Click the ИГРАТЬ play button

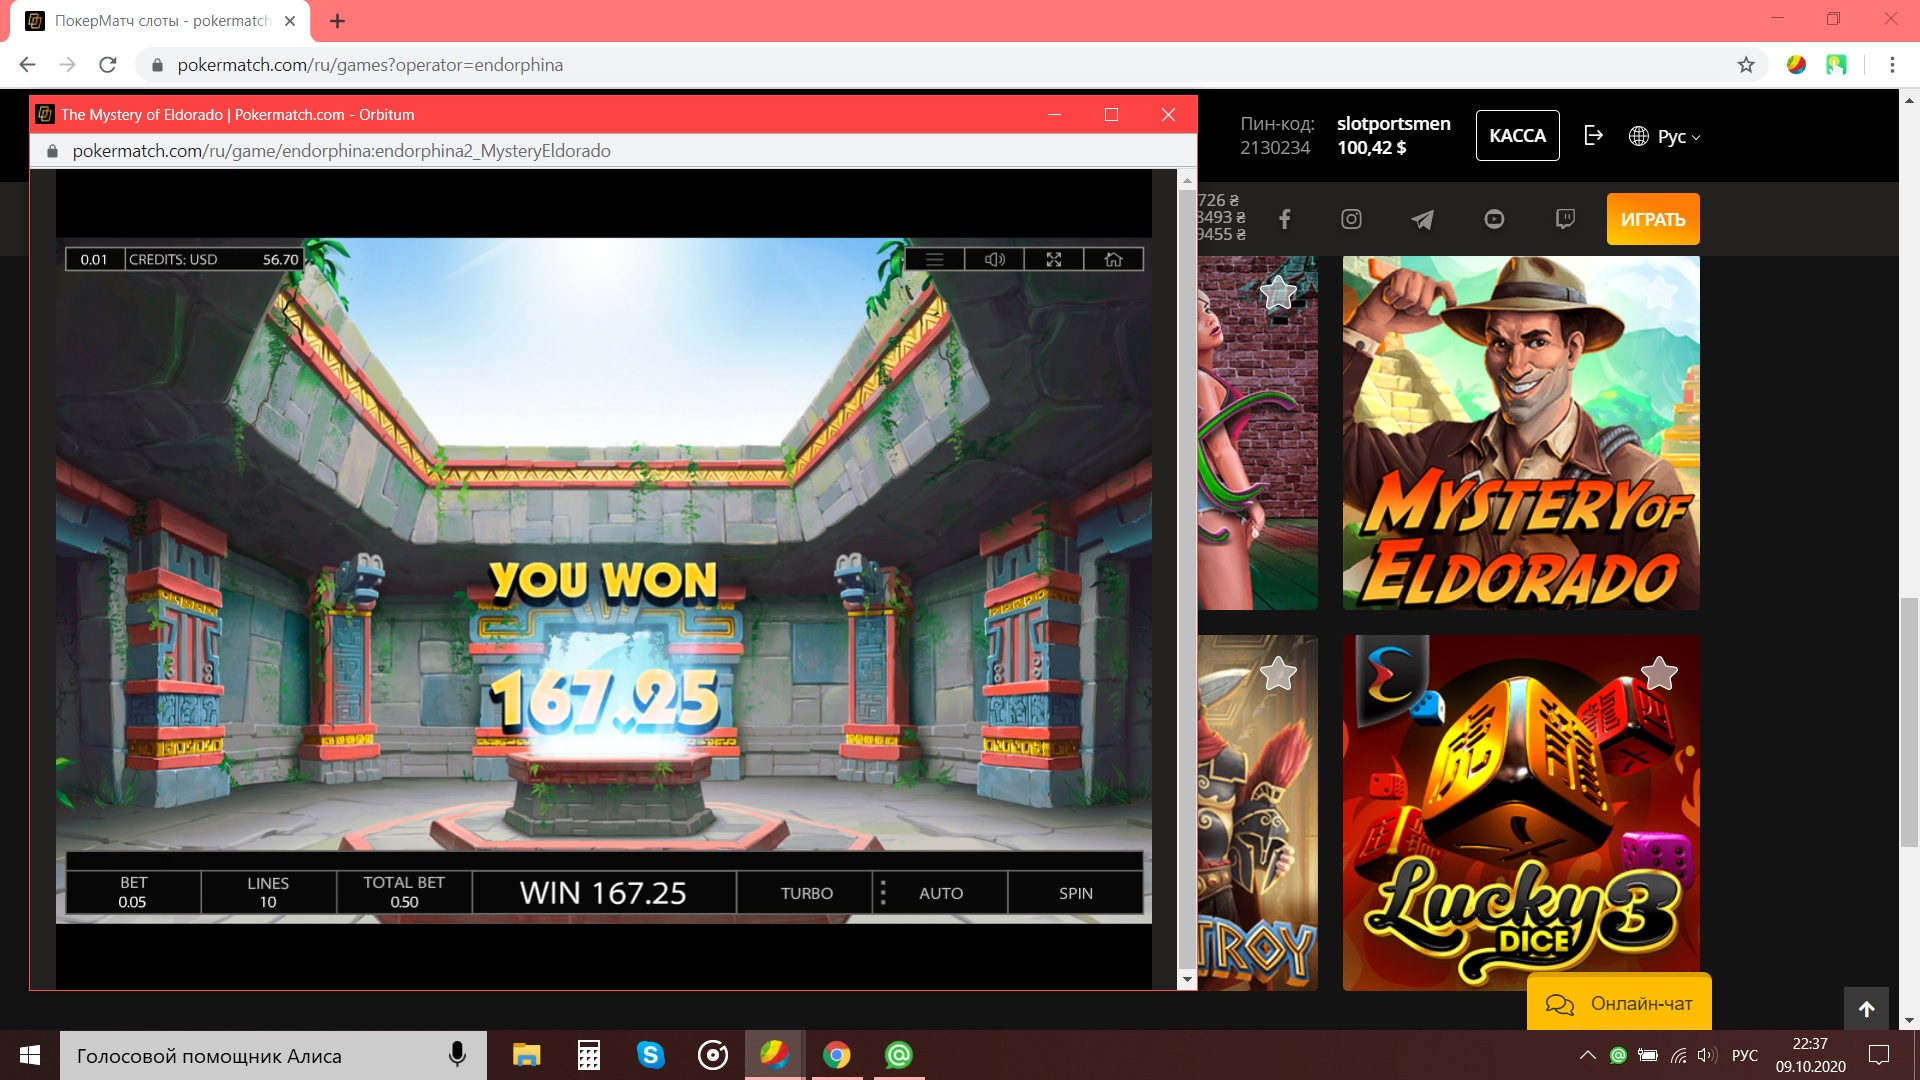coord(1653,219)
